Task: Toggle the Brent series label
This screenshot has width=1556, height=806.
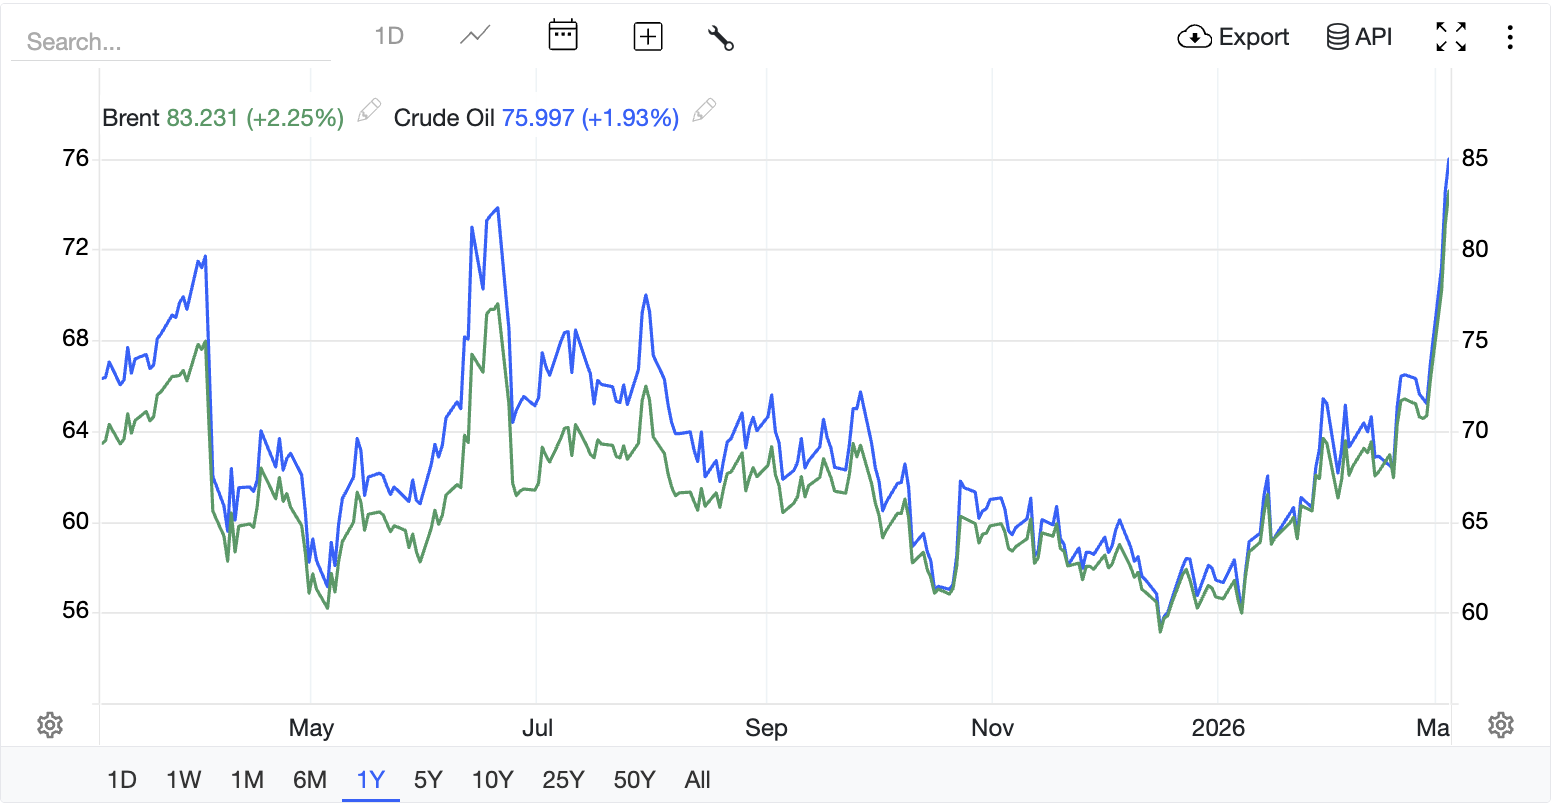Action: click(130, 117)
